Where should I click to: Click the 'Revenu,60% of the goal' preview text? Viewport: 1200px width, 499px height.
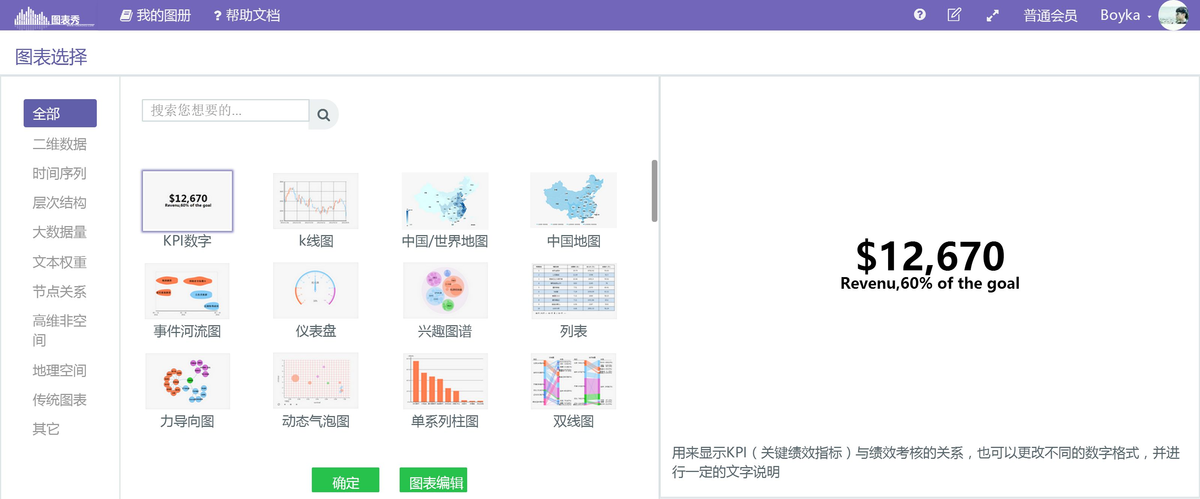pos(930,284)
